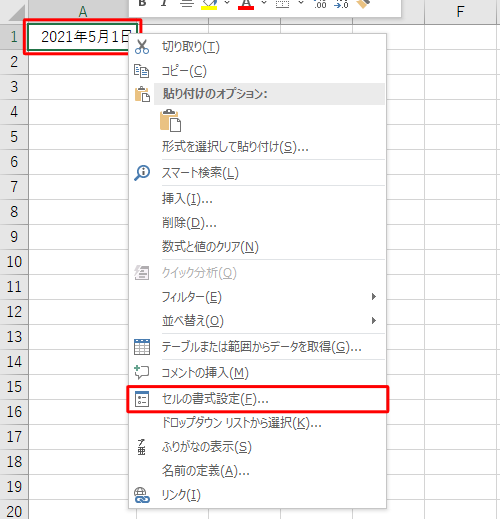Click the borders icon in mini toolbar
Viewport: 500px width, 519px height.
click(x=282, y=4)
